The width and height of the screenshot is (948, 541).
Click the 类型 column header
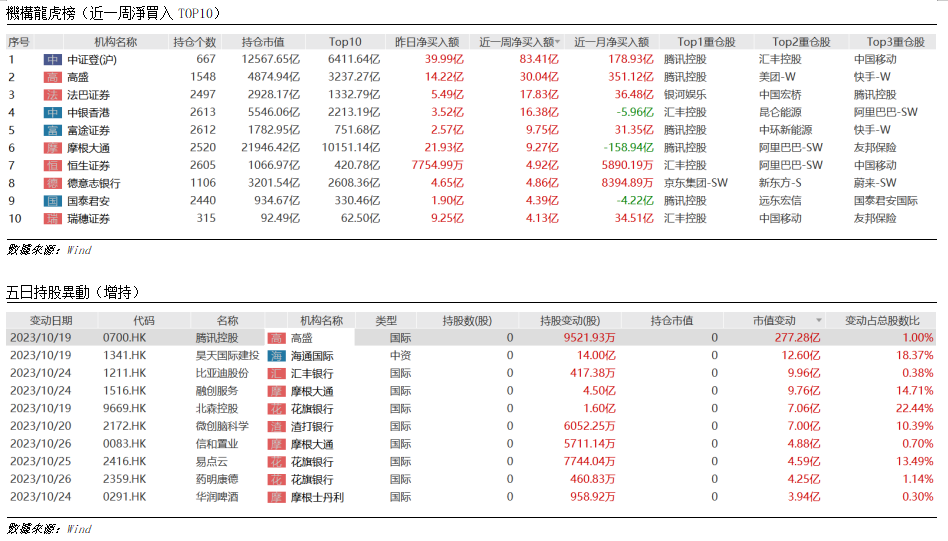point(386,321)
